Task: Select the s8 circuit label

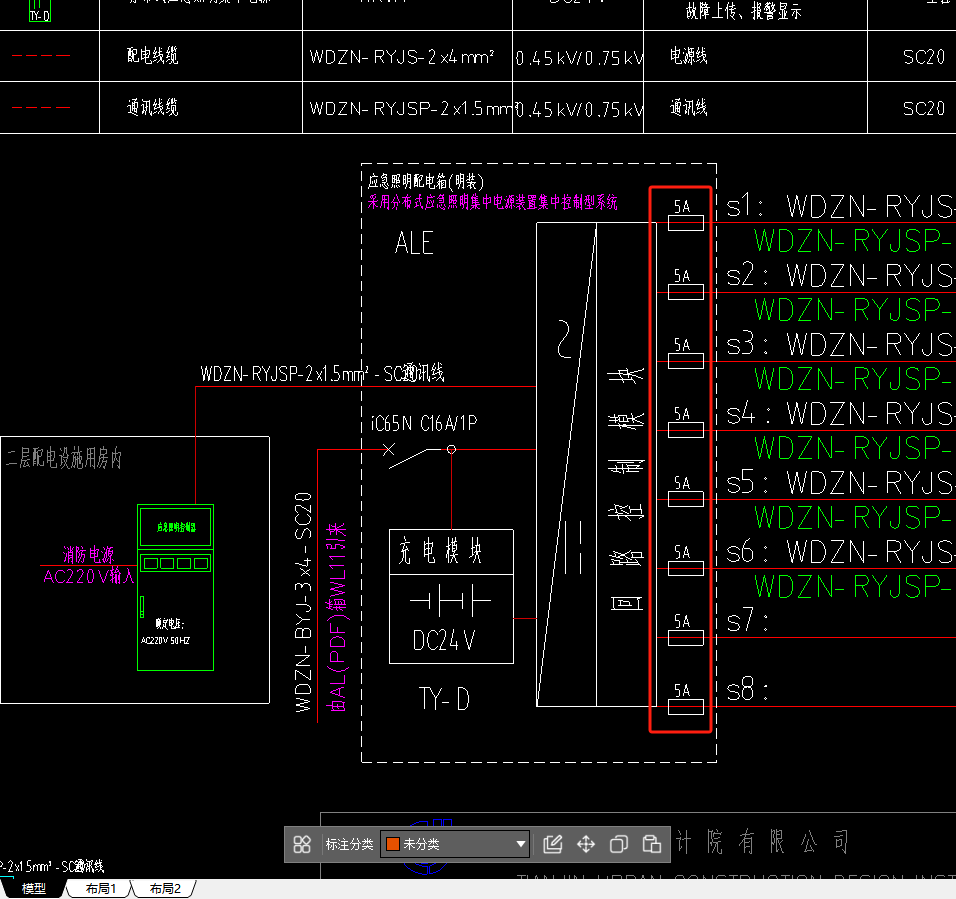Action: (x=746, y=691)
